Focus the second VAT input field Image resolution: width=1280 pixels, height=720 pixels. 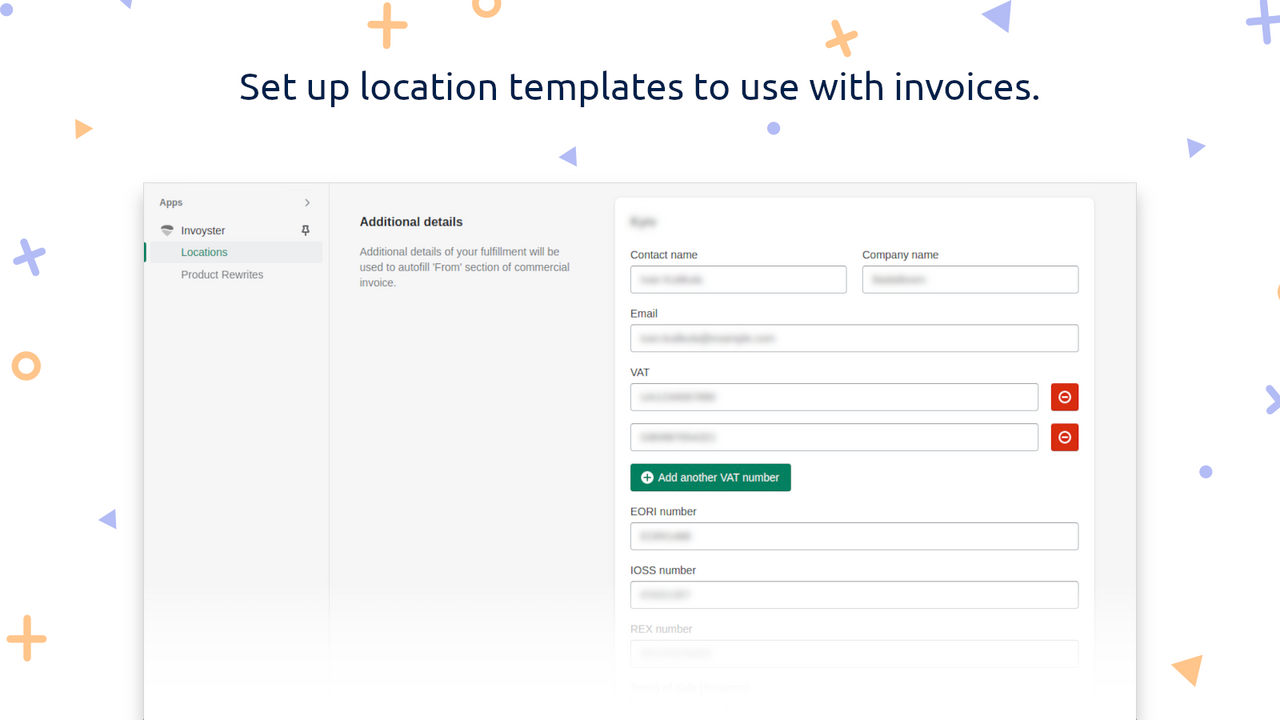click(x=834, y=437)
